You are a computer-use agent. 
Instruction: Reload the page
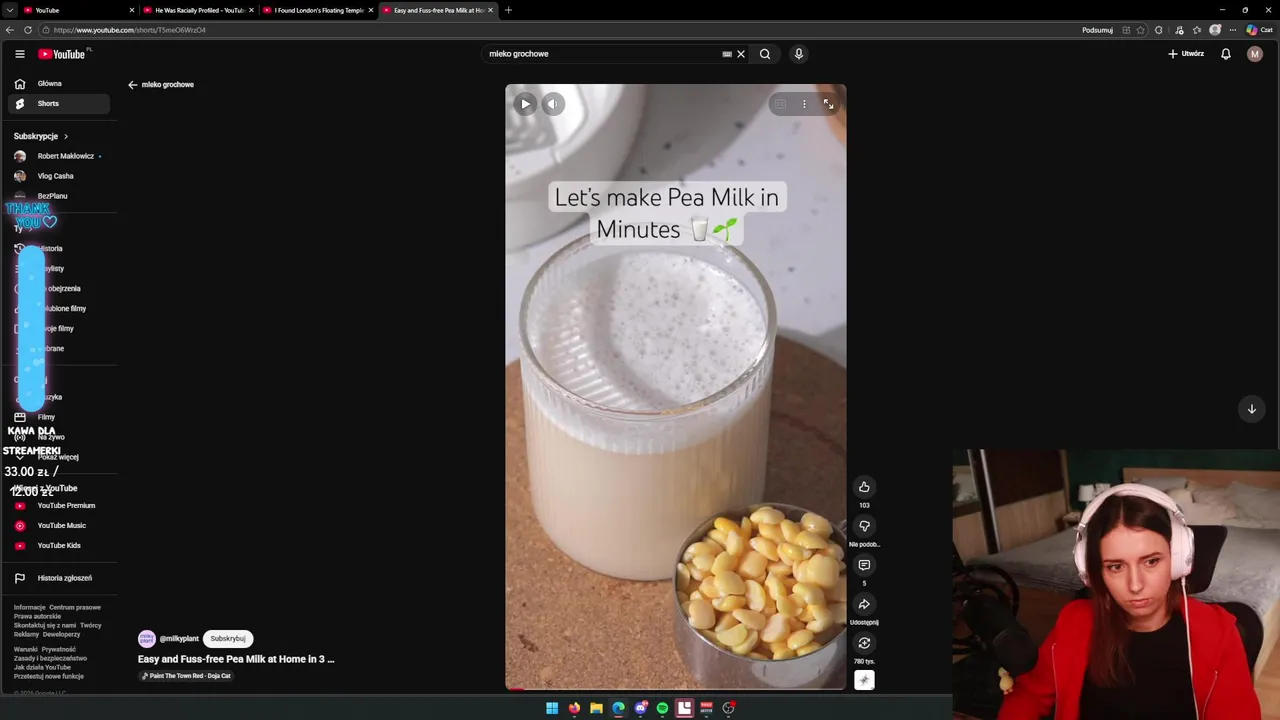pos(27,30)
